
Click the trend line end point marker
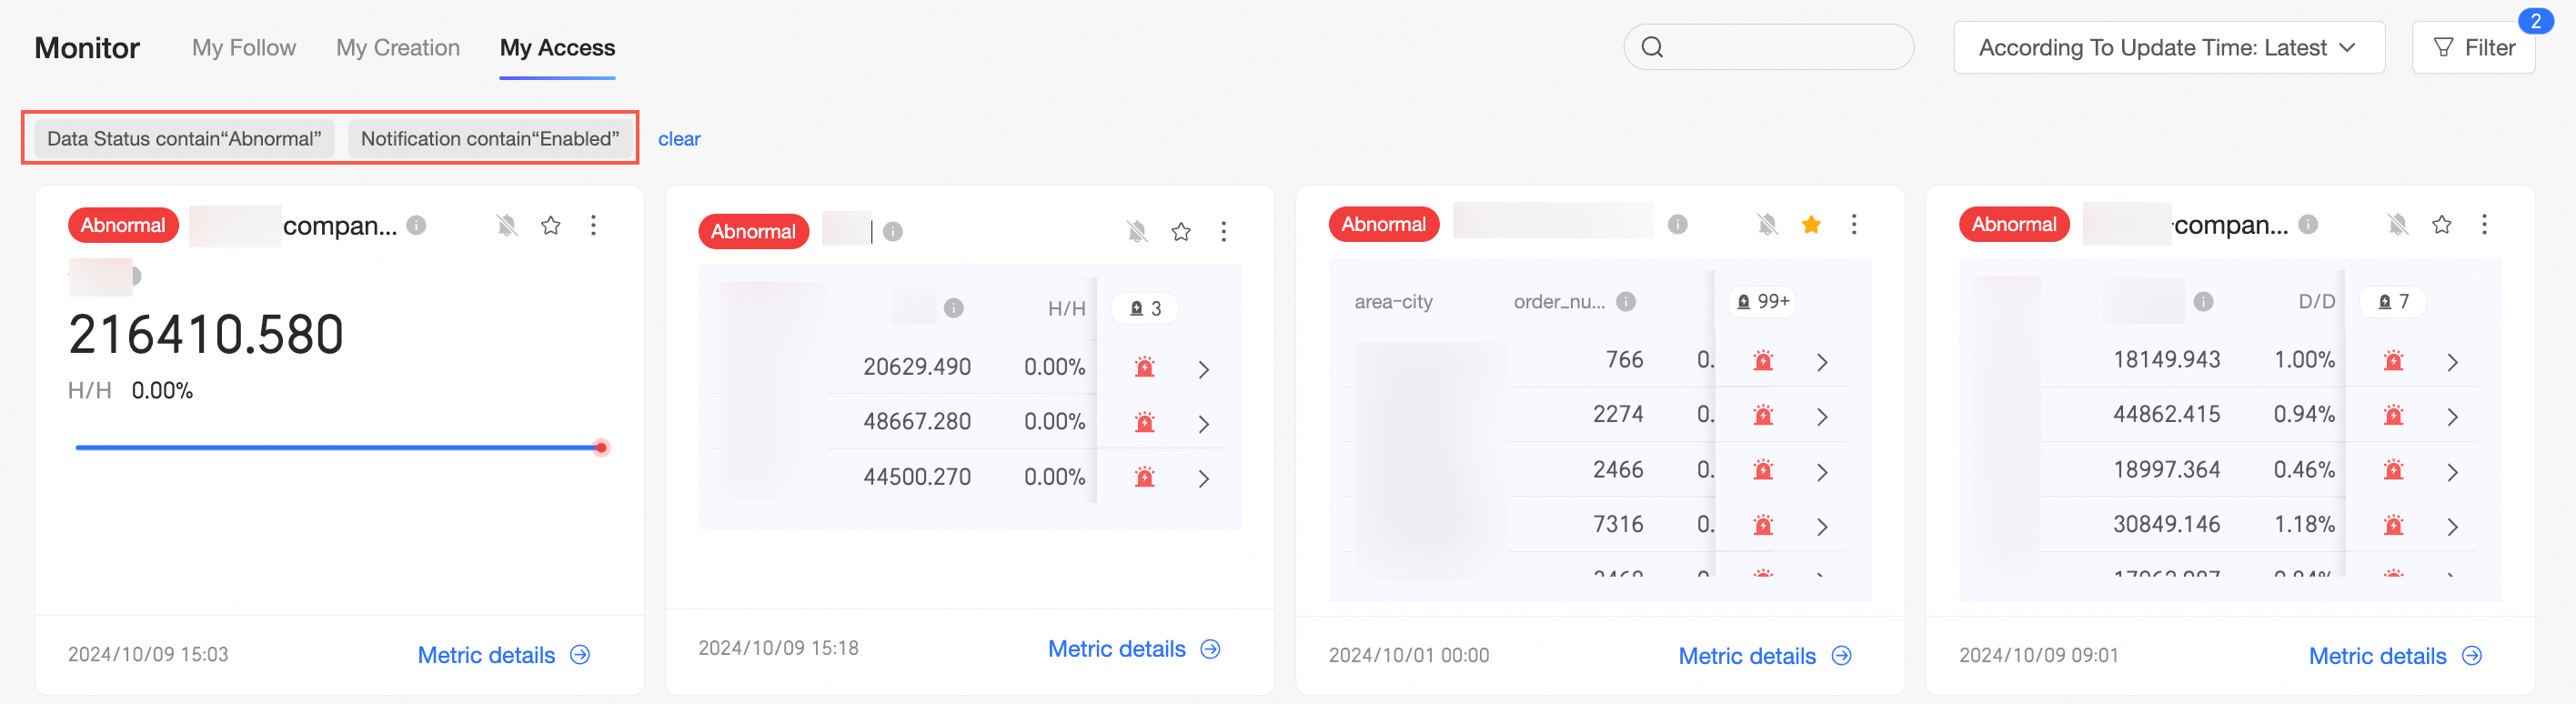(601, 447)
